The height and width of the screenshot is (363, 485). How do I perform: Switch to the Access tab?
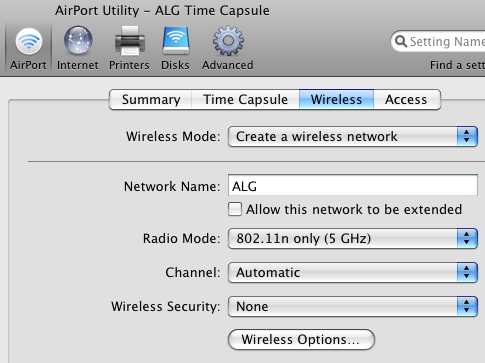click(x=407, y=99)
